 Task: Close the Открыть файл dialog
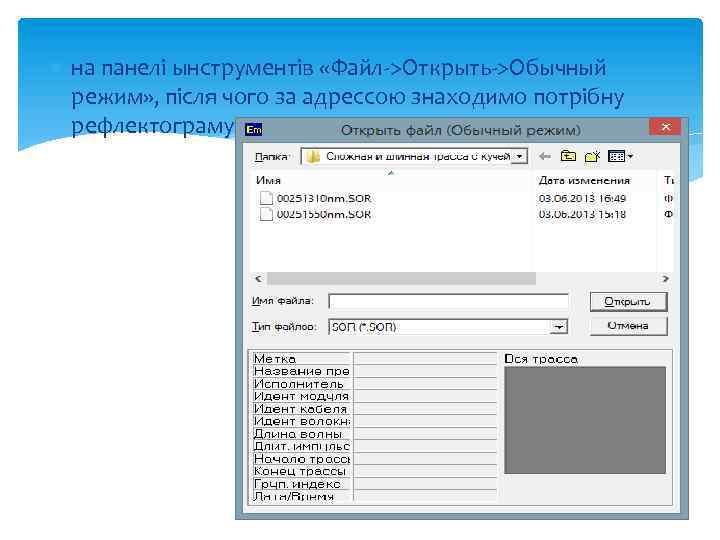(x=665, y=127)
